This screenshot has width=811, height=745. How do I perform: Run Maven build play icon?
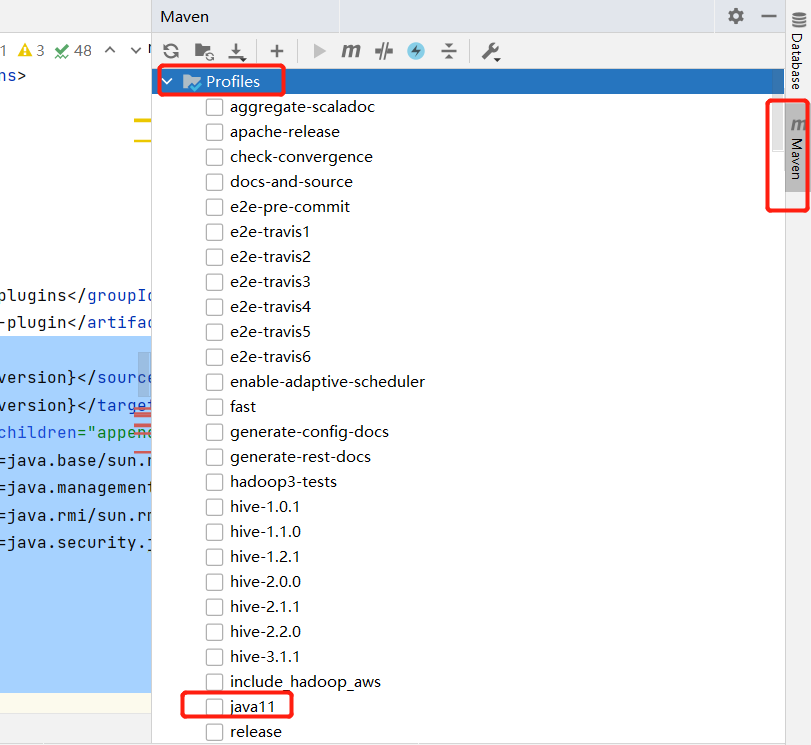[320, 51]
